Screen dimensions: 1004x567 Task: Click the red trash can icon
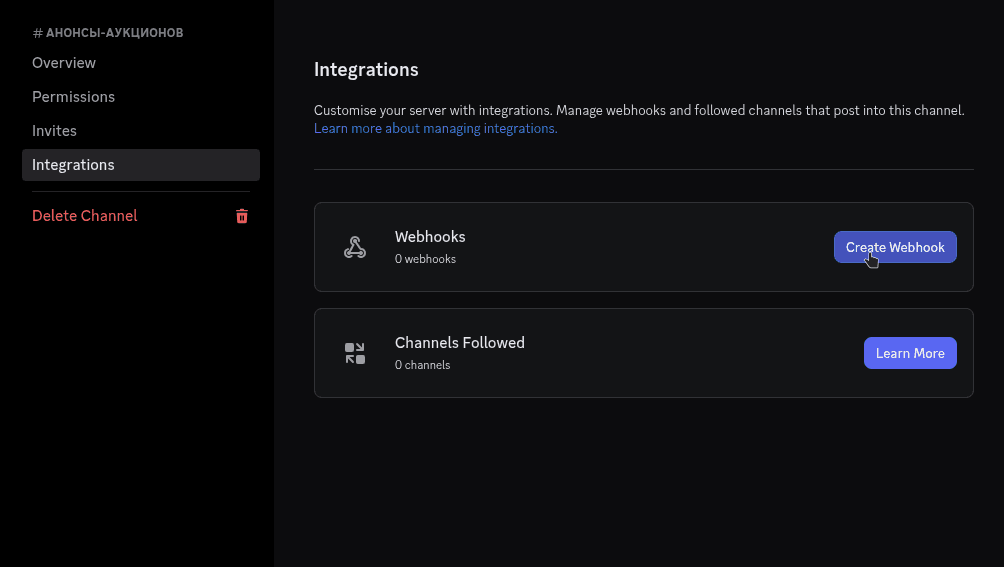tap(242, 216)
